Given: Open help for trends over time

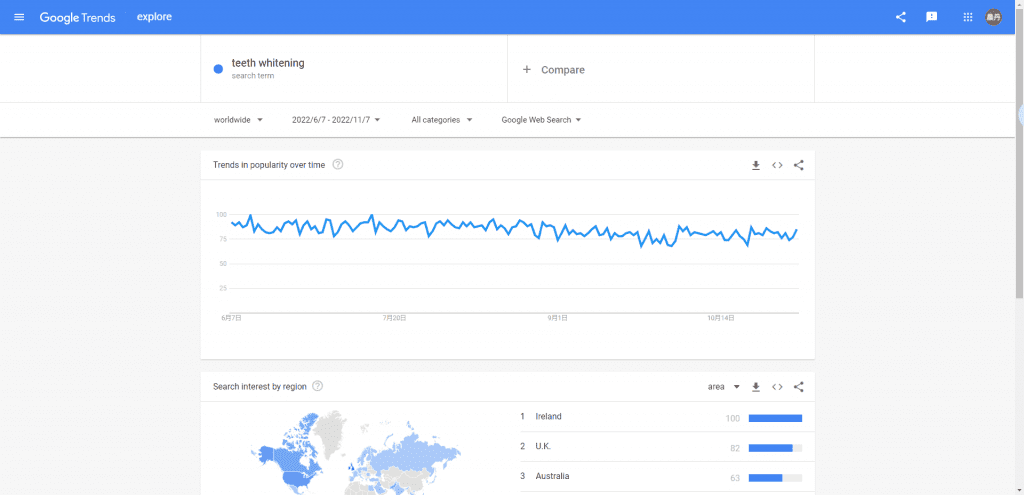Looking at the screenshot, I should [x=338, y=165].
